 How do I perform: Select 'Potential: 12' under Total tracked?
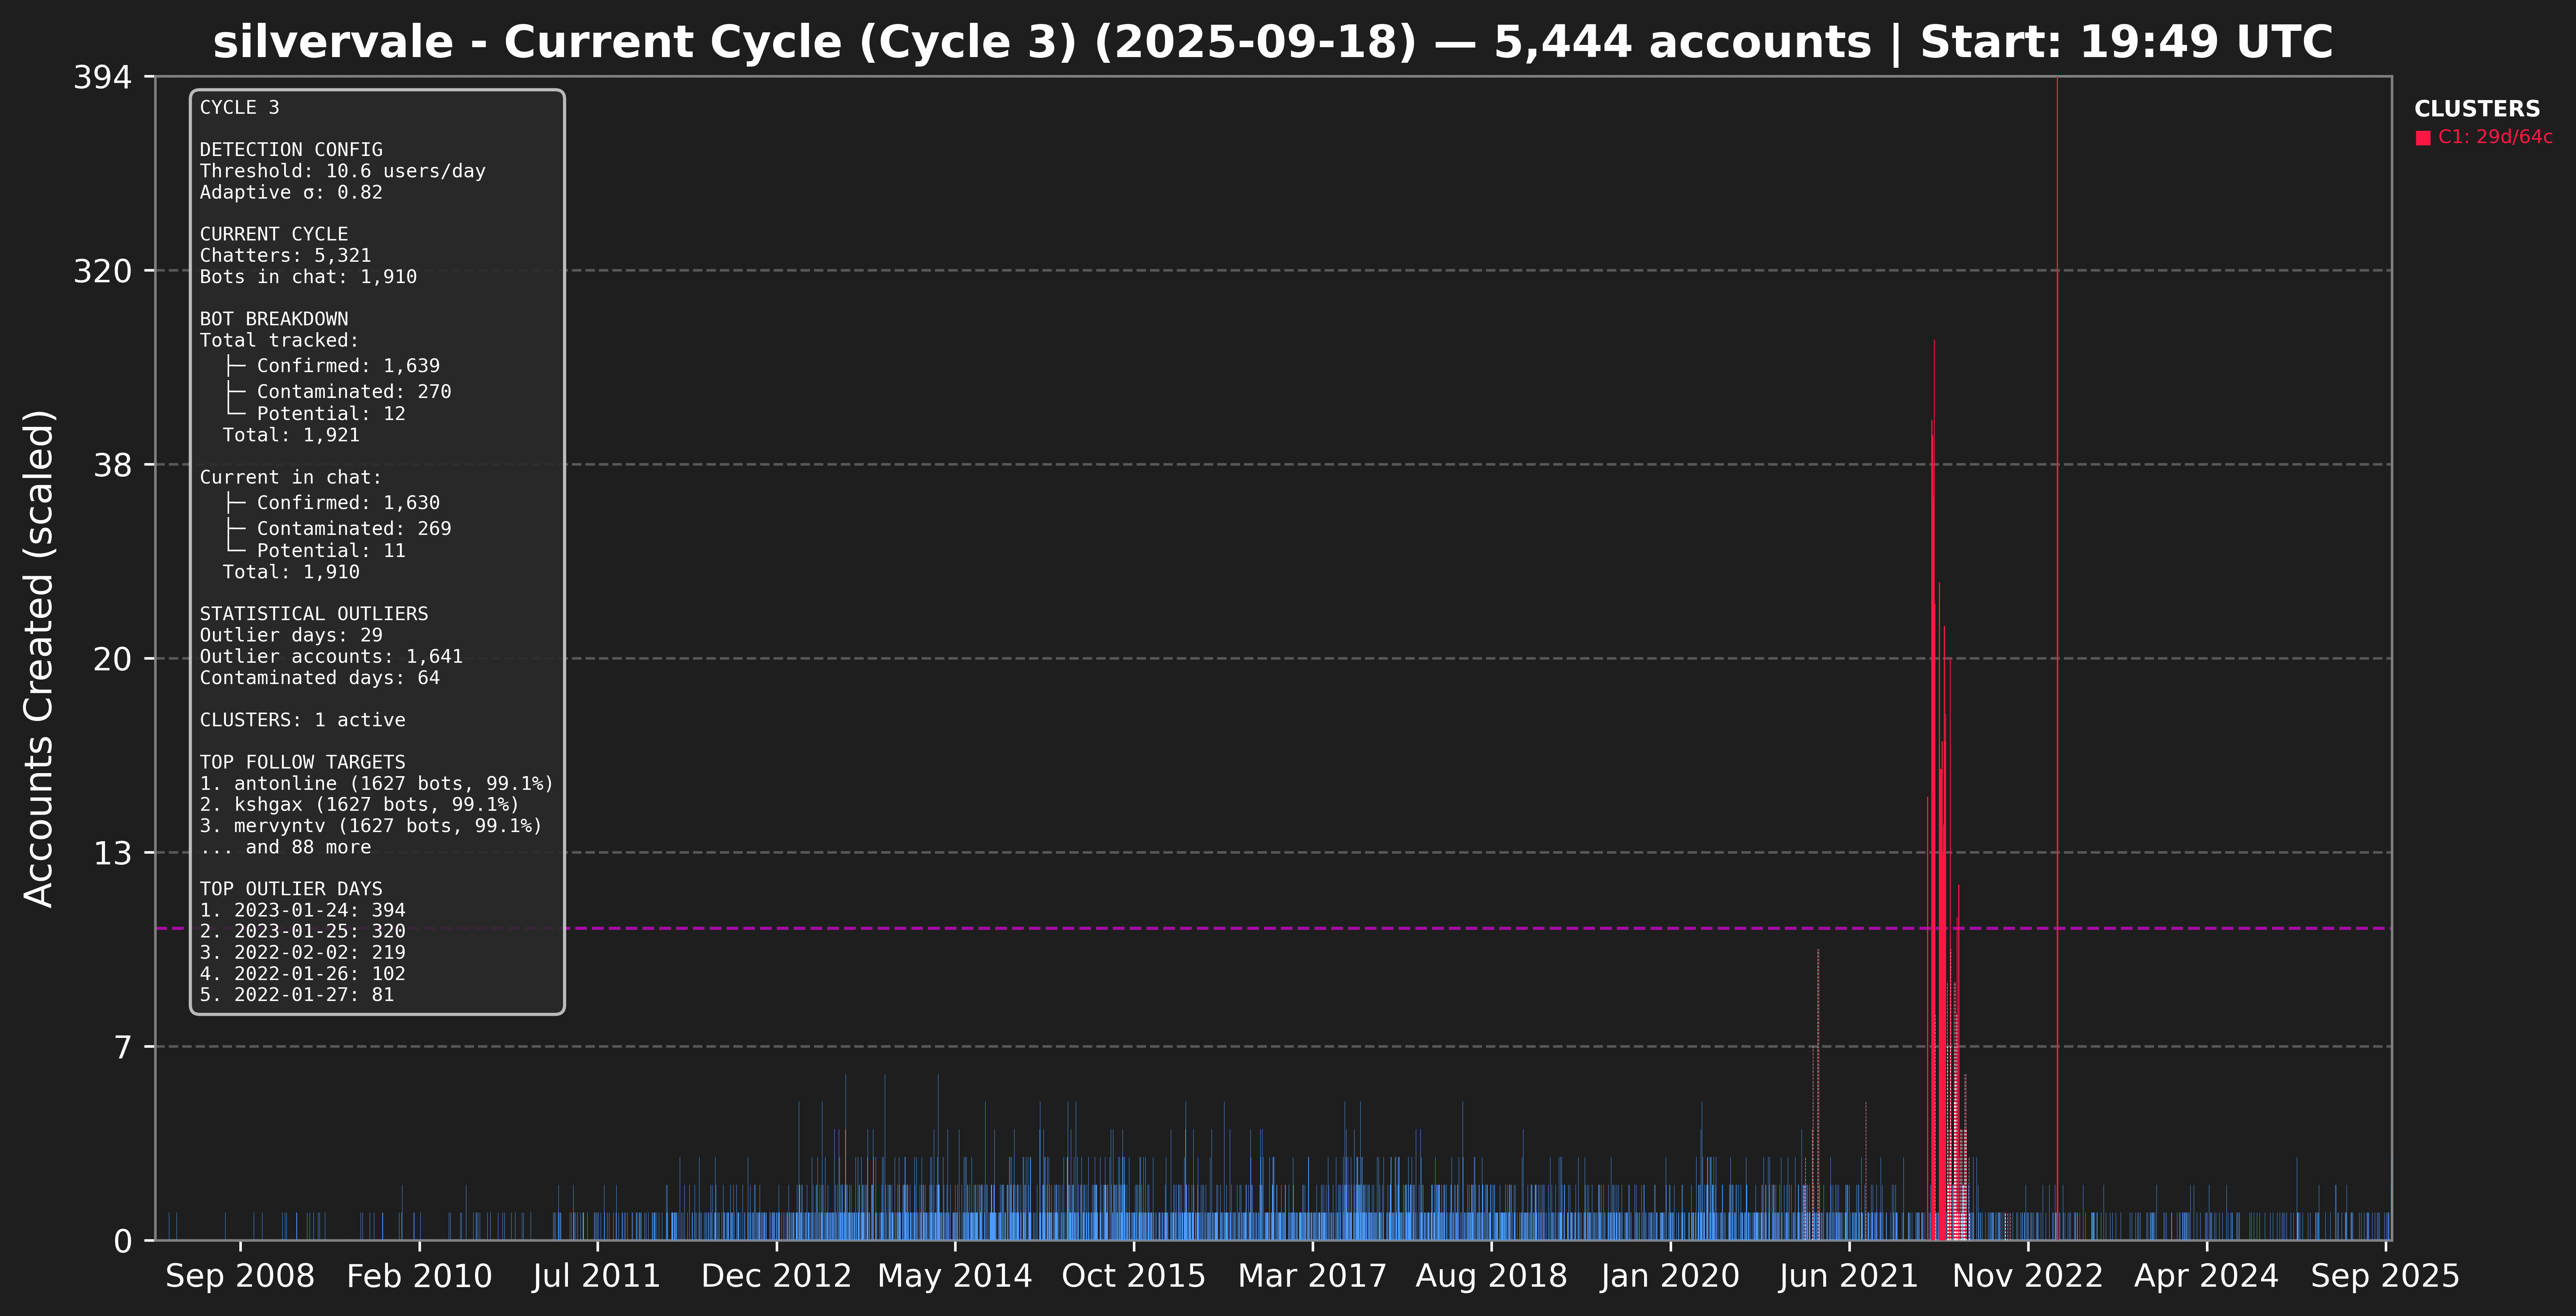(331, 414)
